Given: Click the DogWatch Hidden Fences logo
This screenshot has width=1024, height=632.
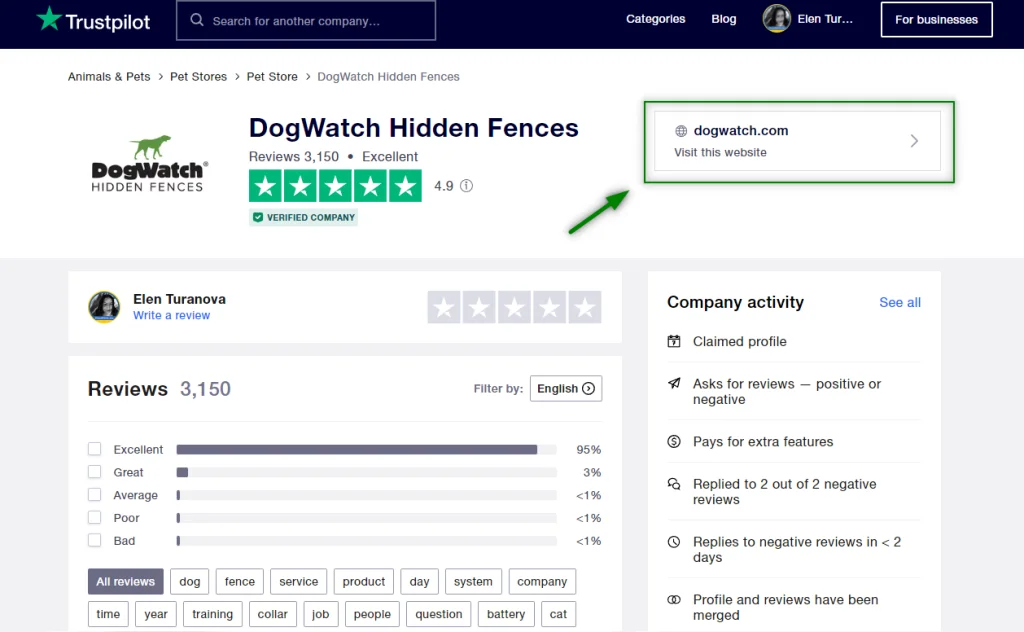Looking at the screenshot, I should pos(149,163).
